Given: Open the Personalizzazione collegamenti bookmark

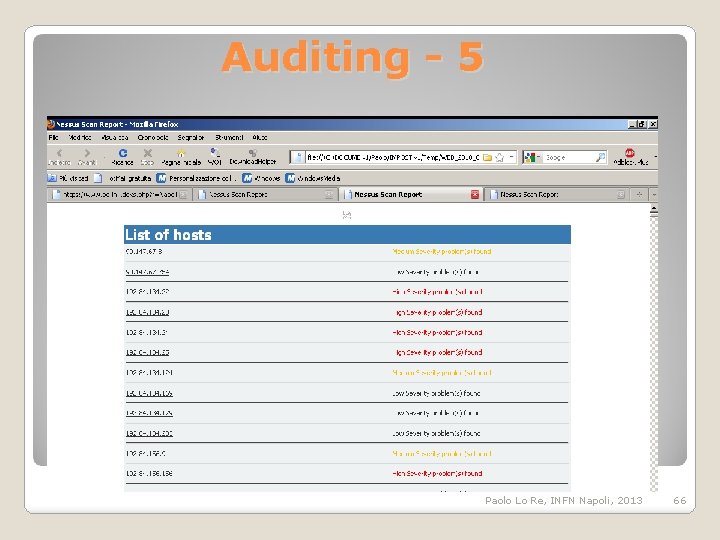Looking at the screenshot, I should pyautogui.click(x=196, y=178).
